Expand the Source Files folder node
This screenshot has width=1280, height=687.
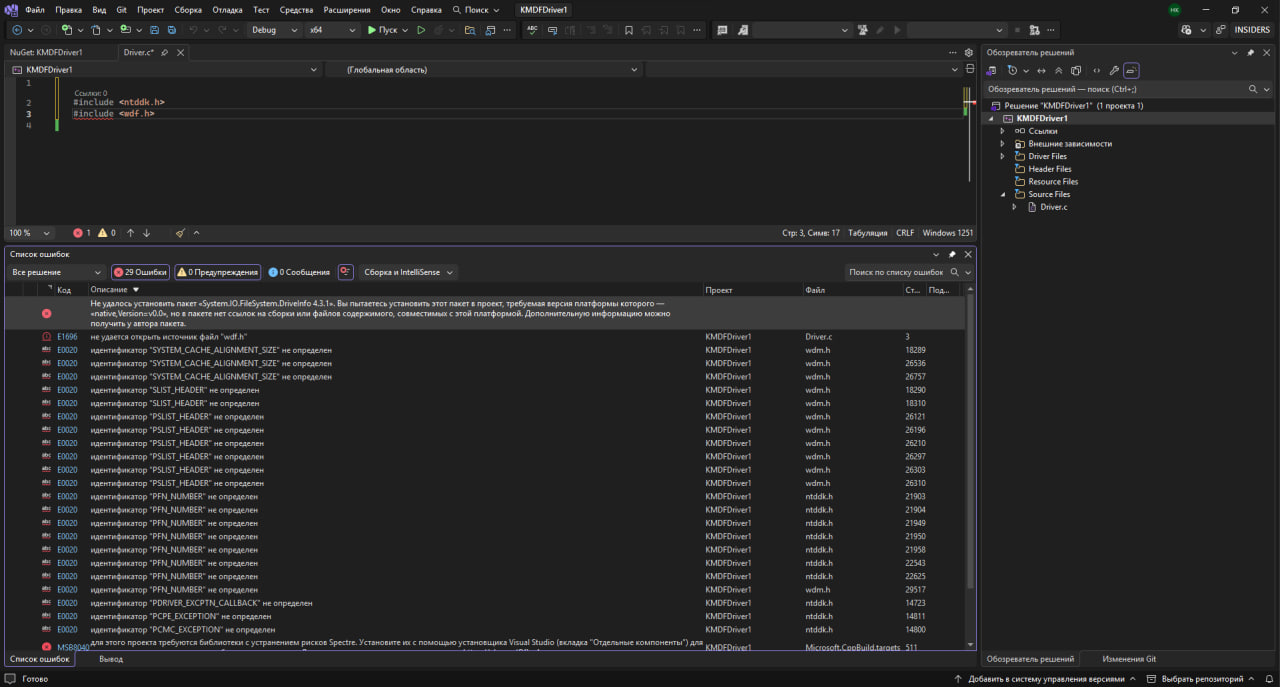click(x=1003, y=194)
